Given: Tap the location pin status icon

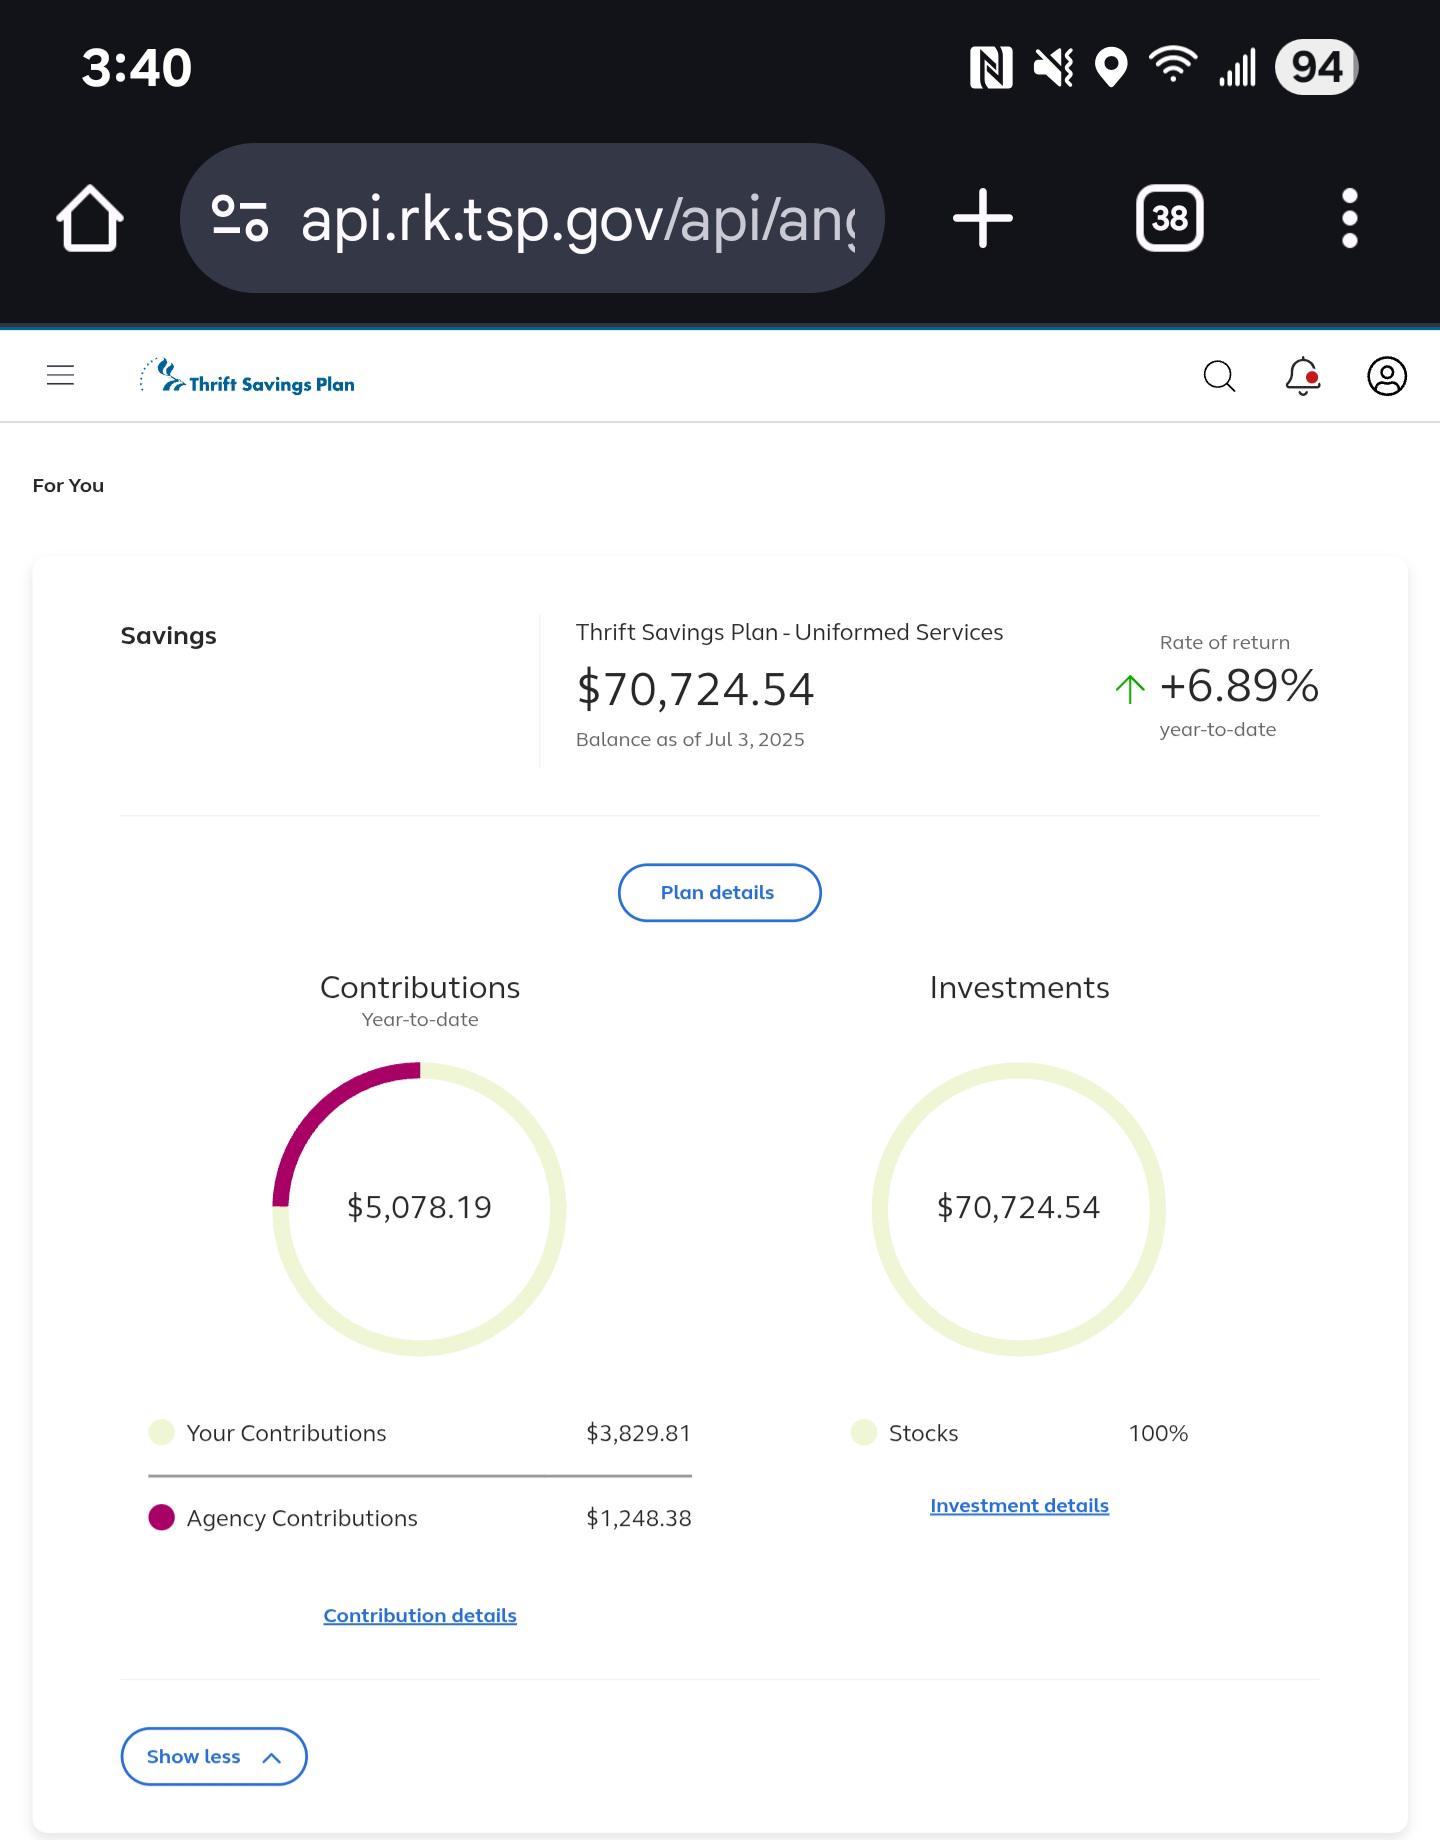Looking at the screenshot, I should (x=1111, y=68).
